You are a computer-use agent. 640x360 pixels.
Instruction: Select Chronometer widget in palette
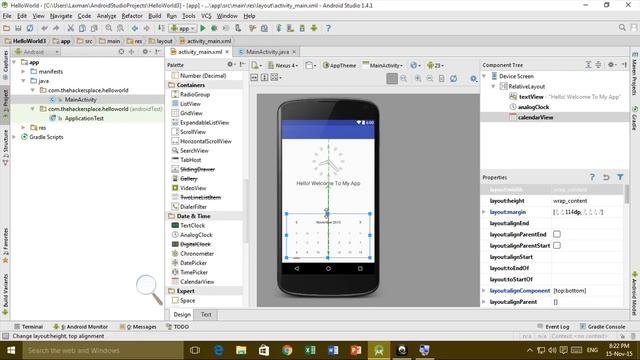click(197, 253)
